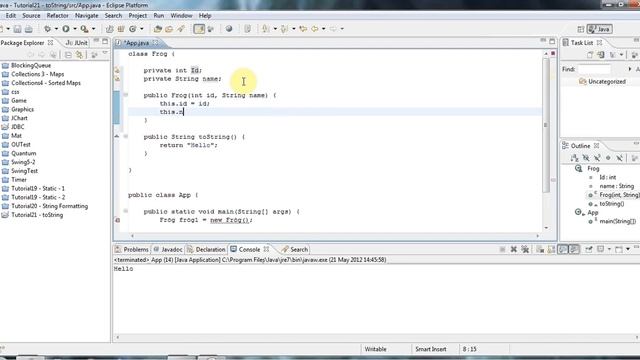The width and height of the screenshot is (640, 360).
Task: Toggle Hide Local Types in the Outline toolbar
Action: coord(619,158)
